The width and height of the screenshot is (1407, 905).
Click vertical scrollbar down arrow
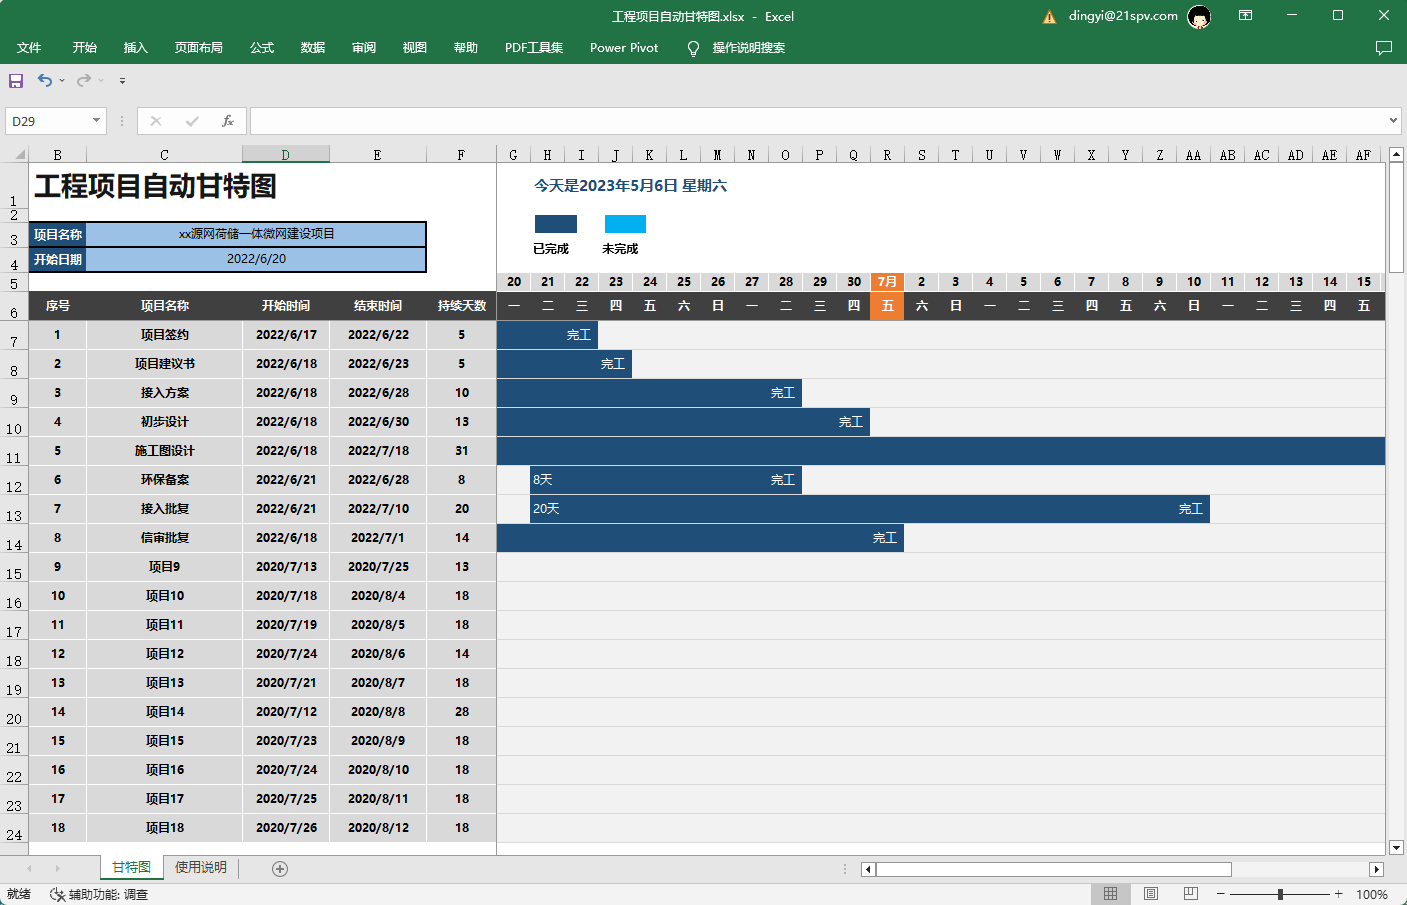pyautogui.click(x=1397, y=847)
